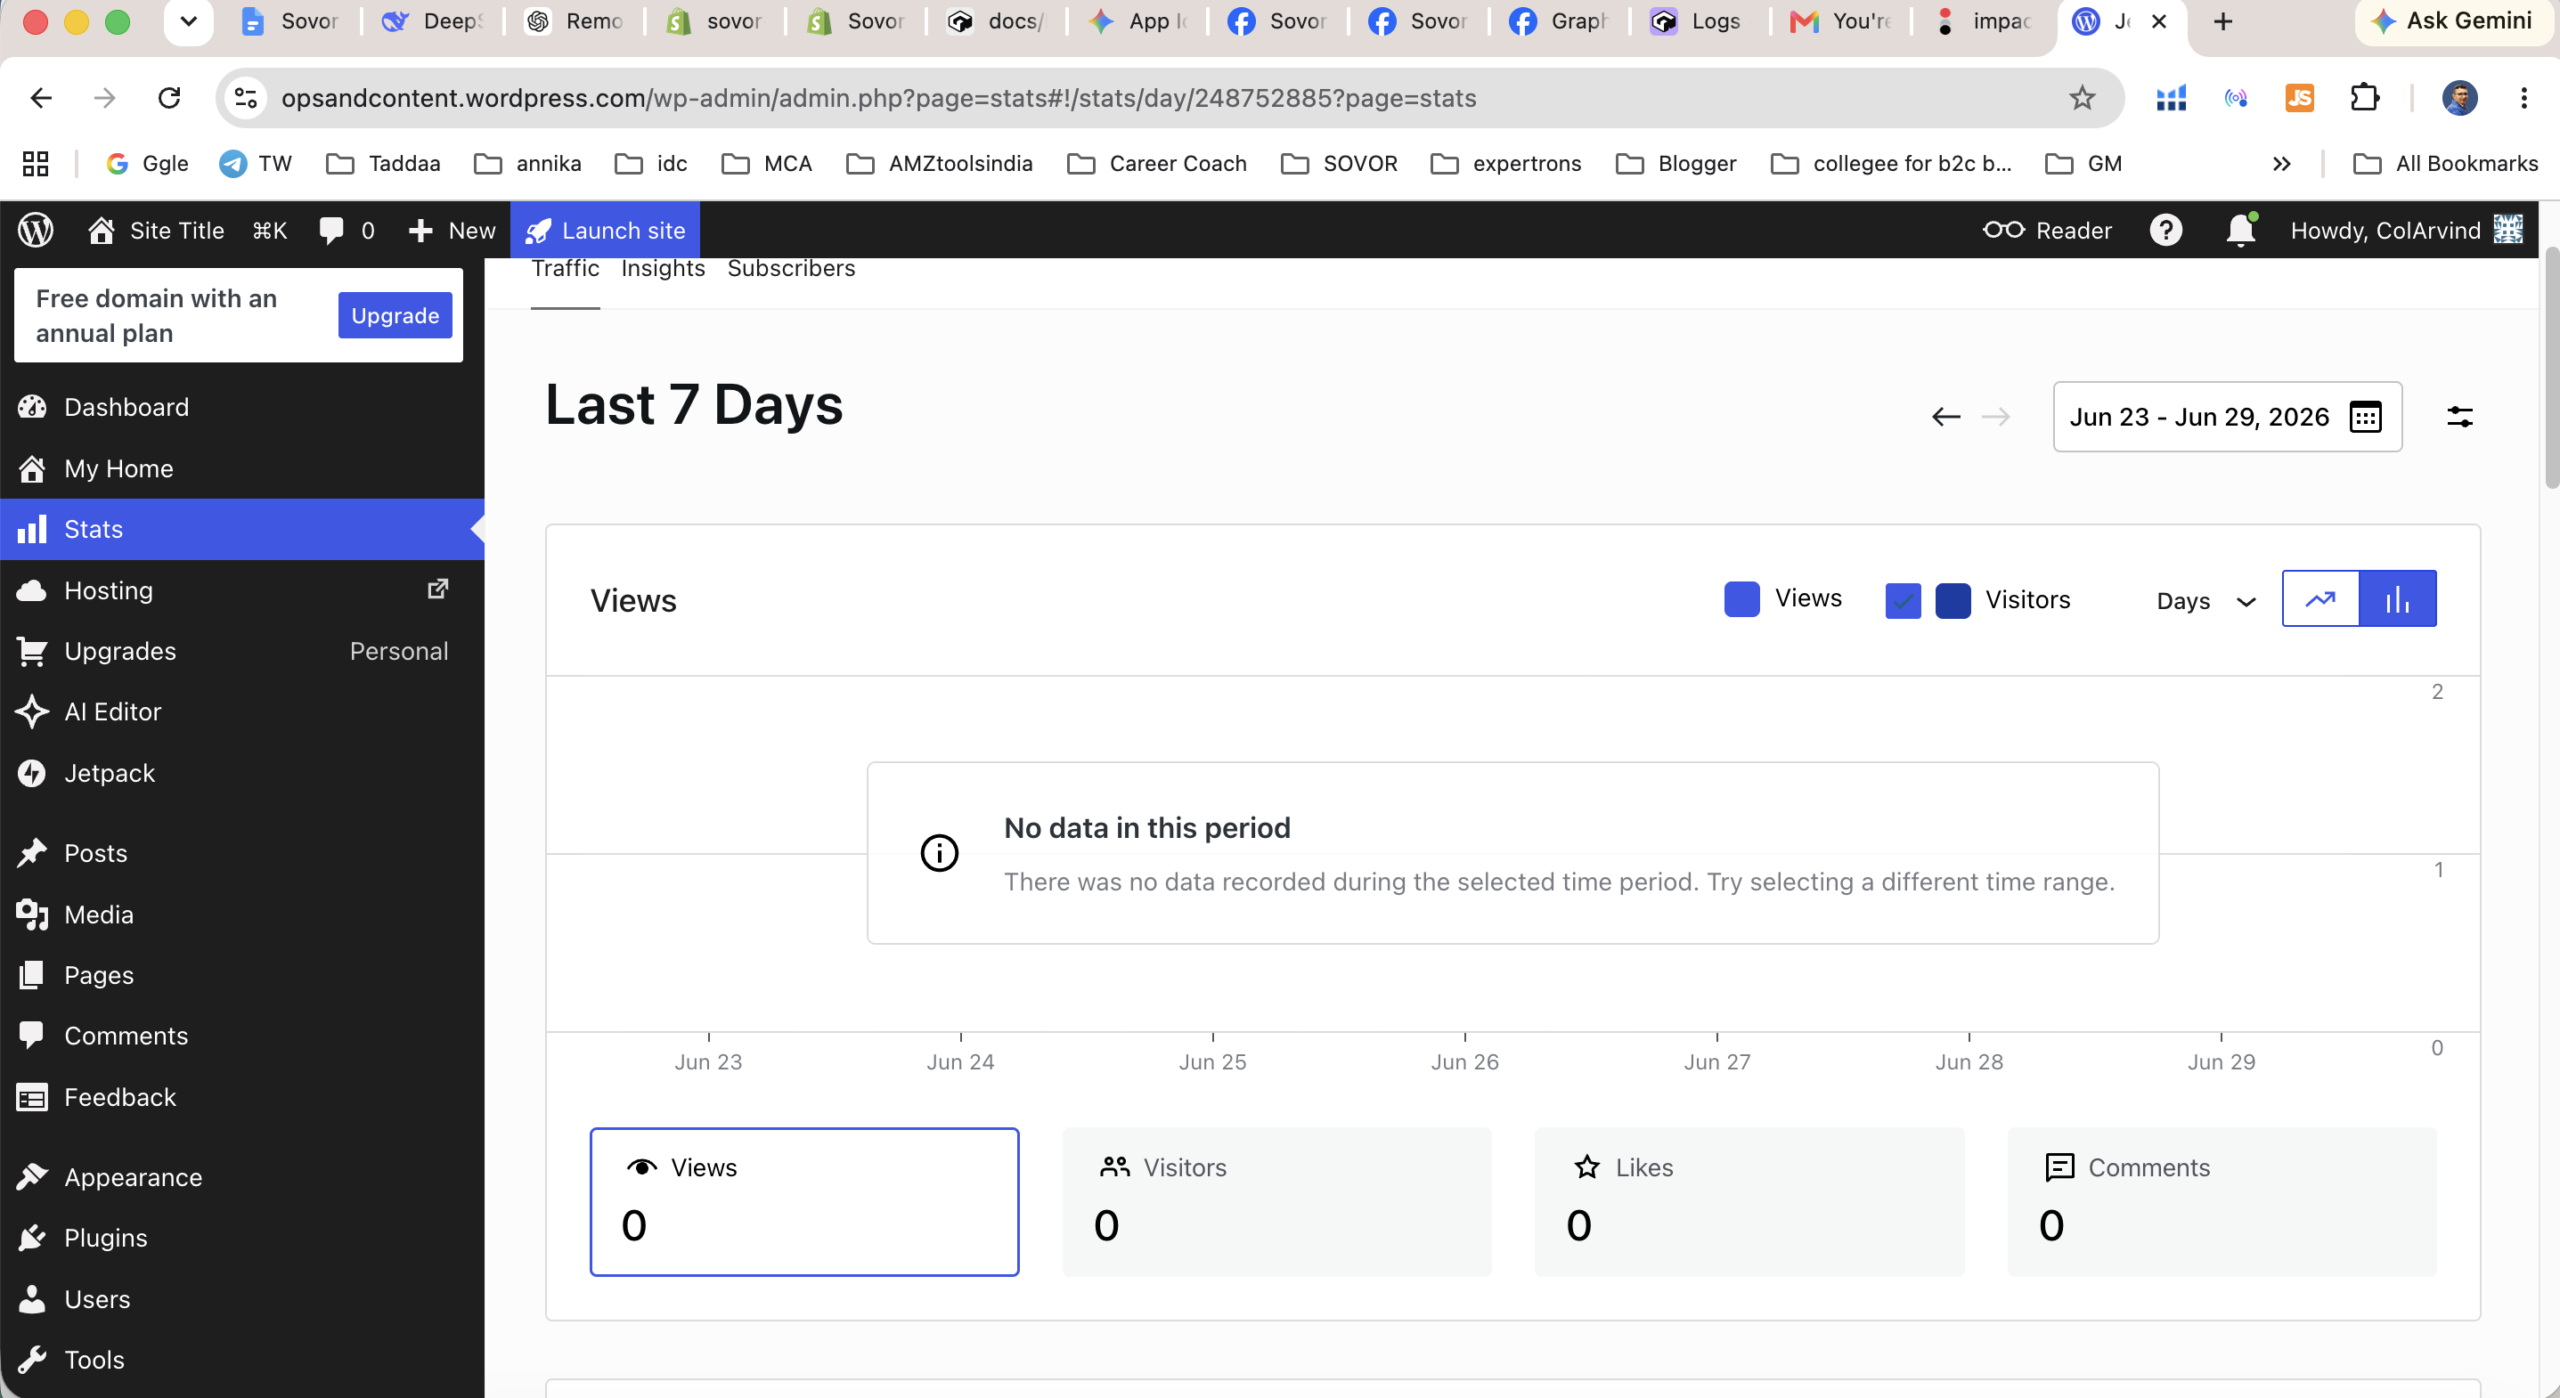
Task: Select the Views stat card
Action: coord(804,1202)
